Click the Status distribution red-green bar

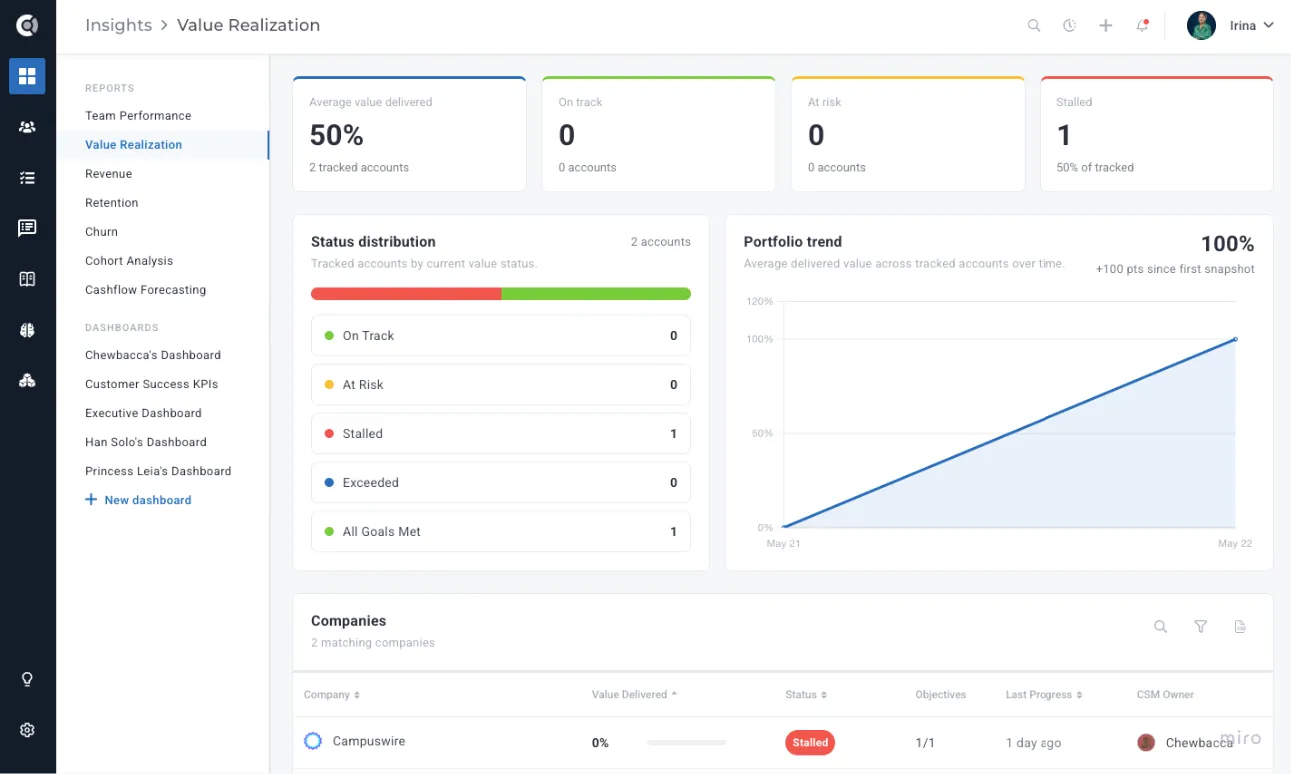coord(501,294)
